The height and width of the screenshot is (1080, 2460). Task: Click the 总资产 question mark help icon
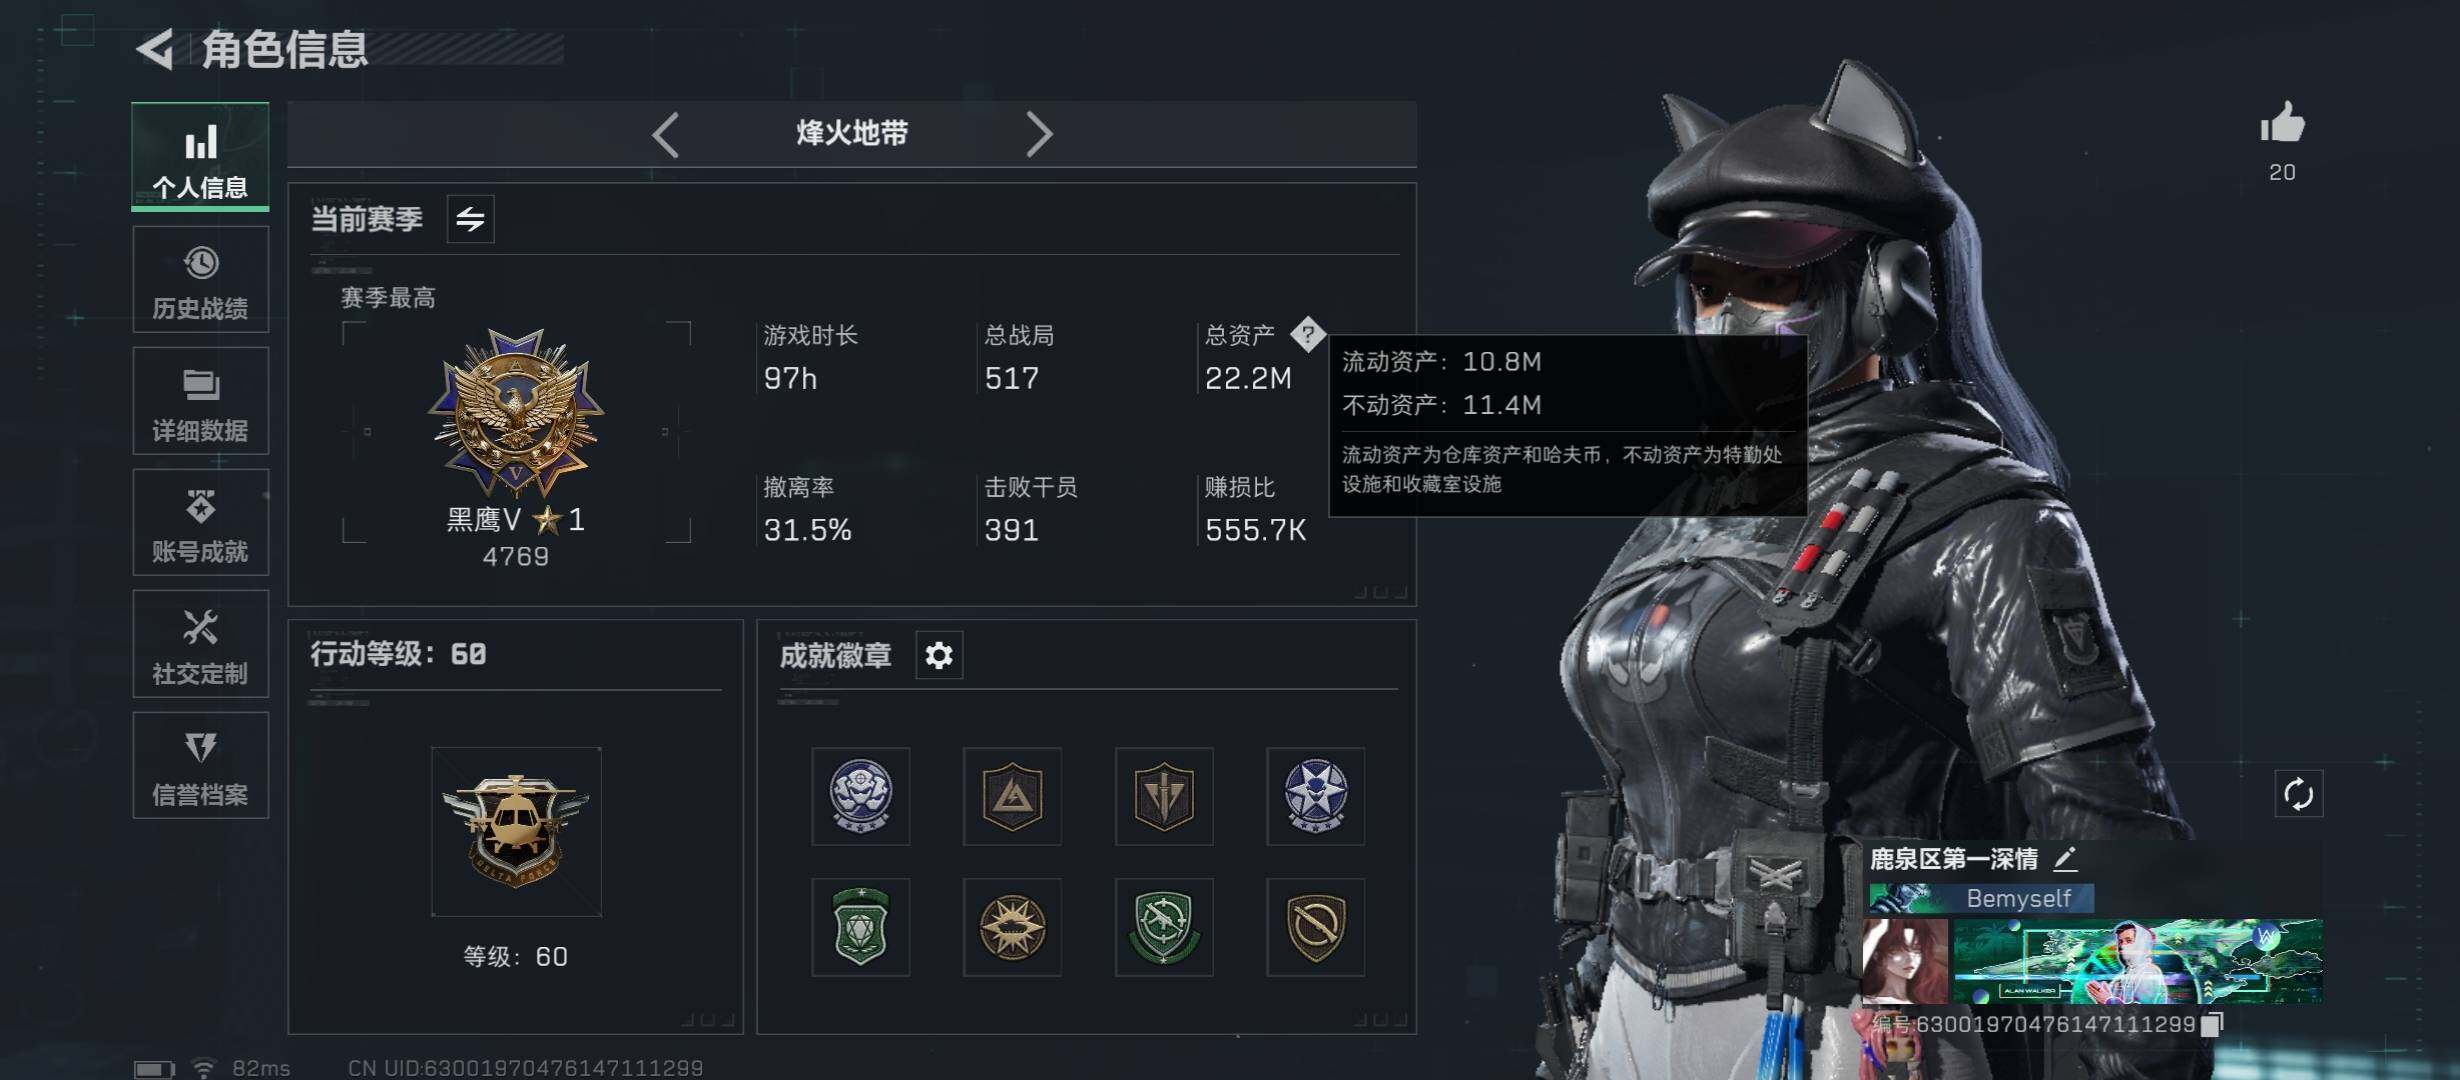(x=1307, y=334)
